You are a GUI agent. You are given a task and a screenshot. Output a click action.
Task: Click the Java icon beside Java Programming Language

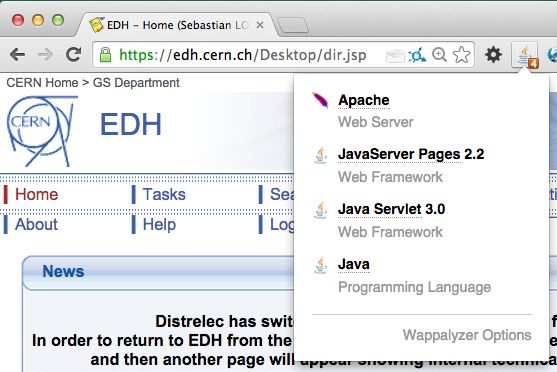tap(320, 265)
